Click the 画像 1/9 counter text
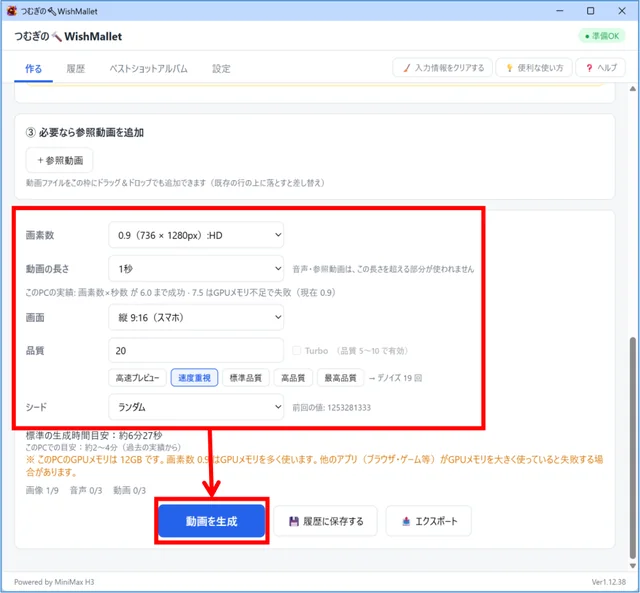 [x=42, y=490]
